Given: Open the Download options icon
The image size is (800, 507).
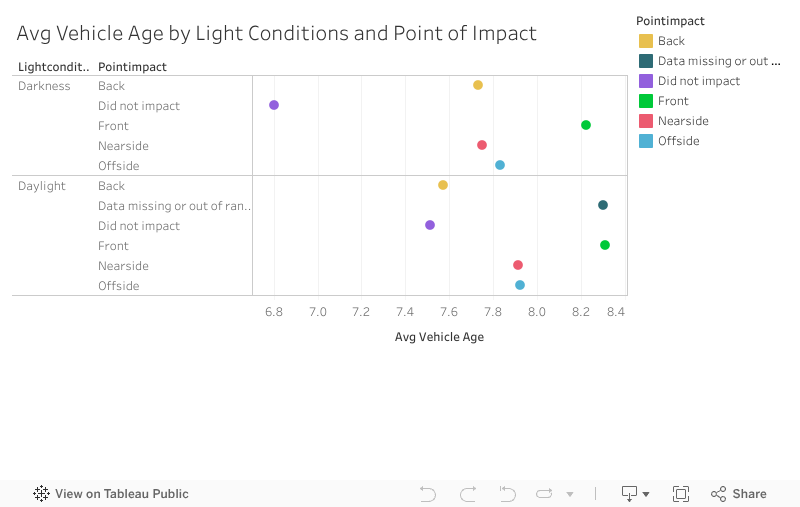Looking at the screenshot, I should [635, 494].
